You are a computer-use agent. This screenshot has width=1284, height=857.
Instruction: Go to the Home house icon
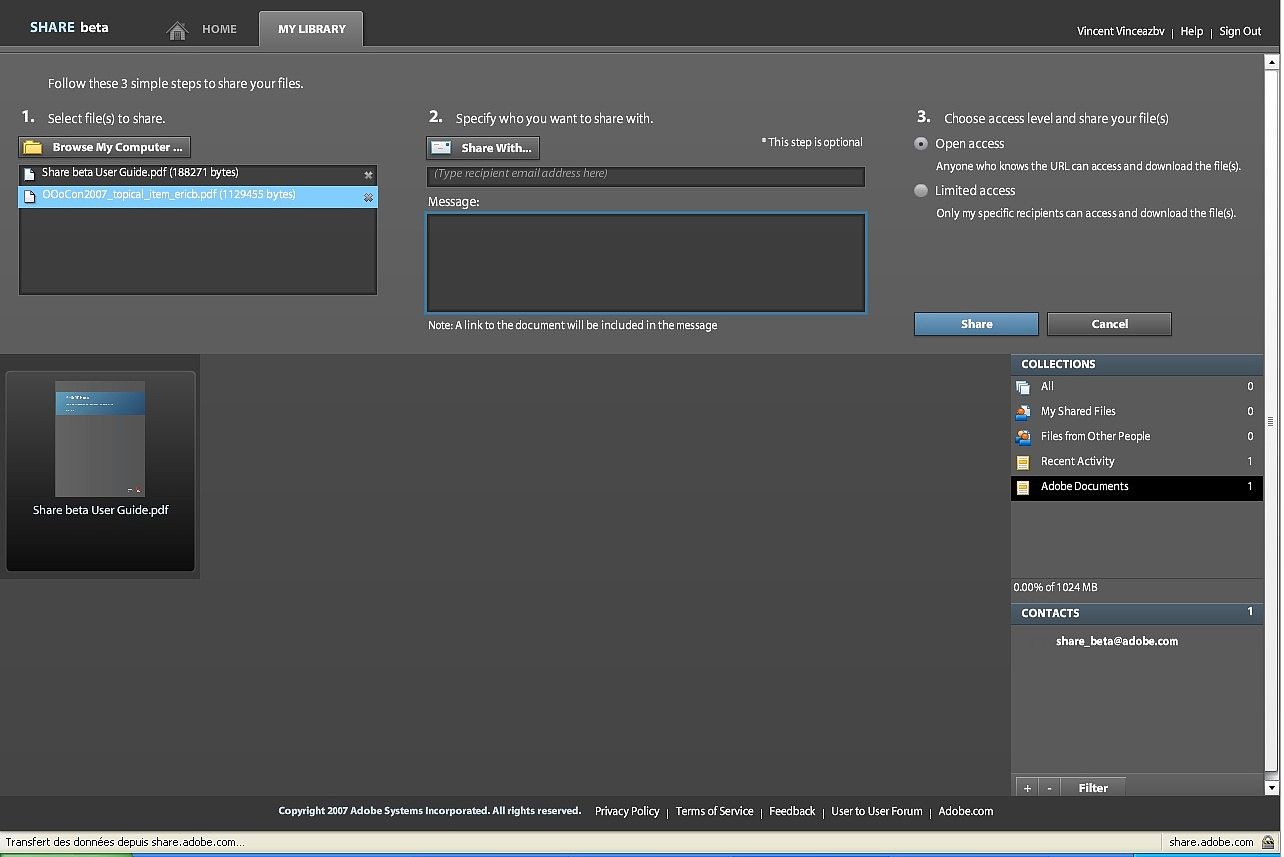(x=177, y=30)
